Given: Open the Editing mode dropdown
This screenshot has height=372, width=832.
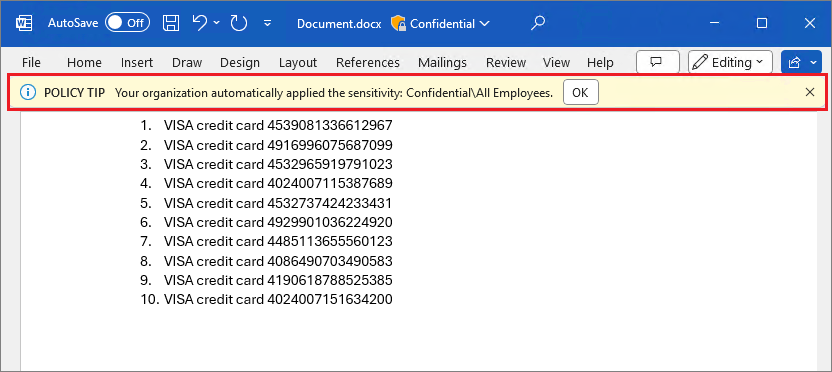Looking at the screenshot, I should (730, 62).
